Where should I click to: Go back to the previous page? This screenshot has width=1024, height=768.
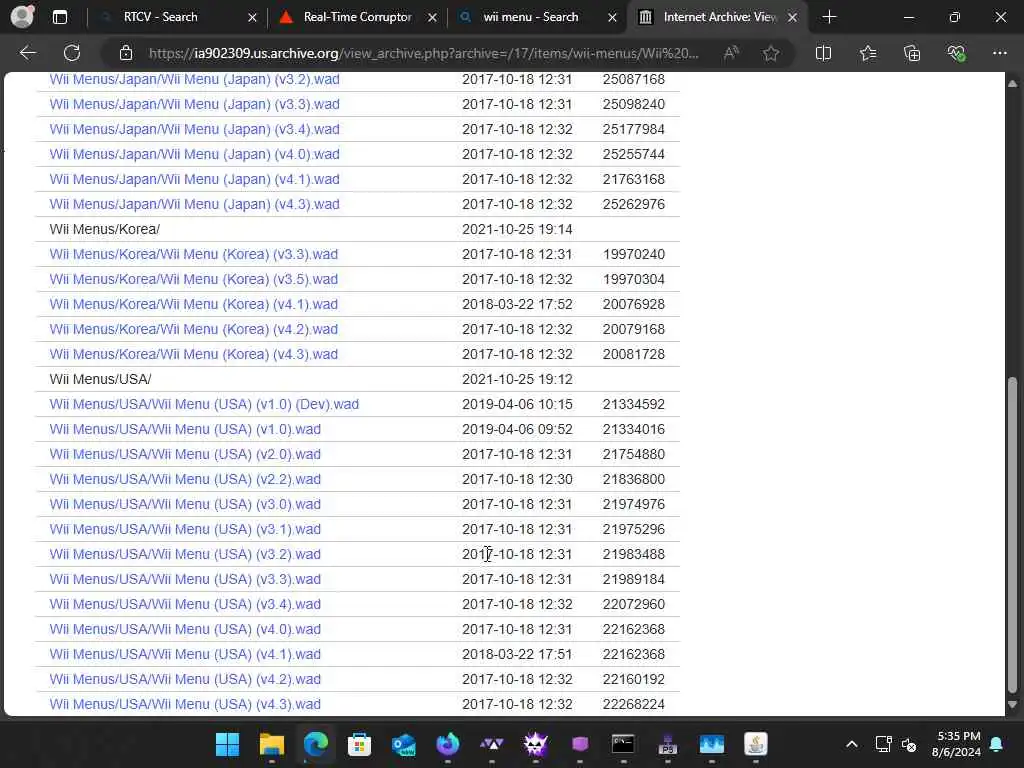27,53
